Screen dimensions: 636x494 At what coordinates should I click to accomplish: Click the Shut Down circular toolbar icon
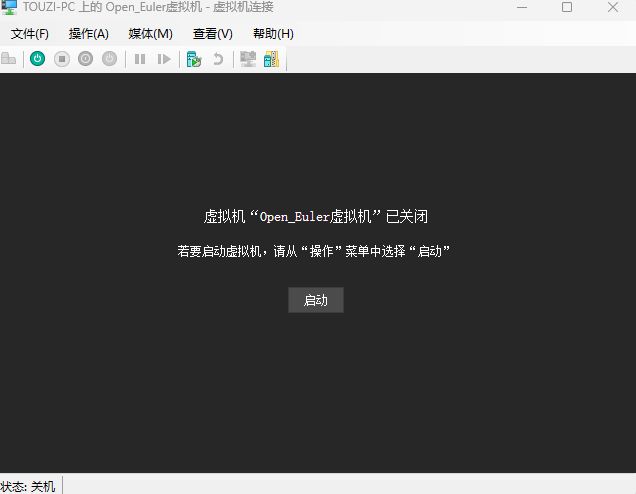point(86,59)
